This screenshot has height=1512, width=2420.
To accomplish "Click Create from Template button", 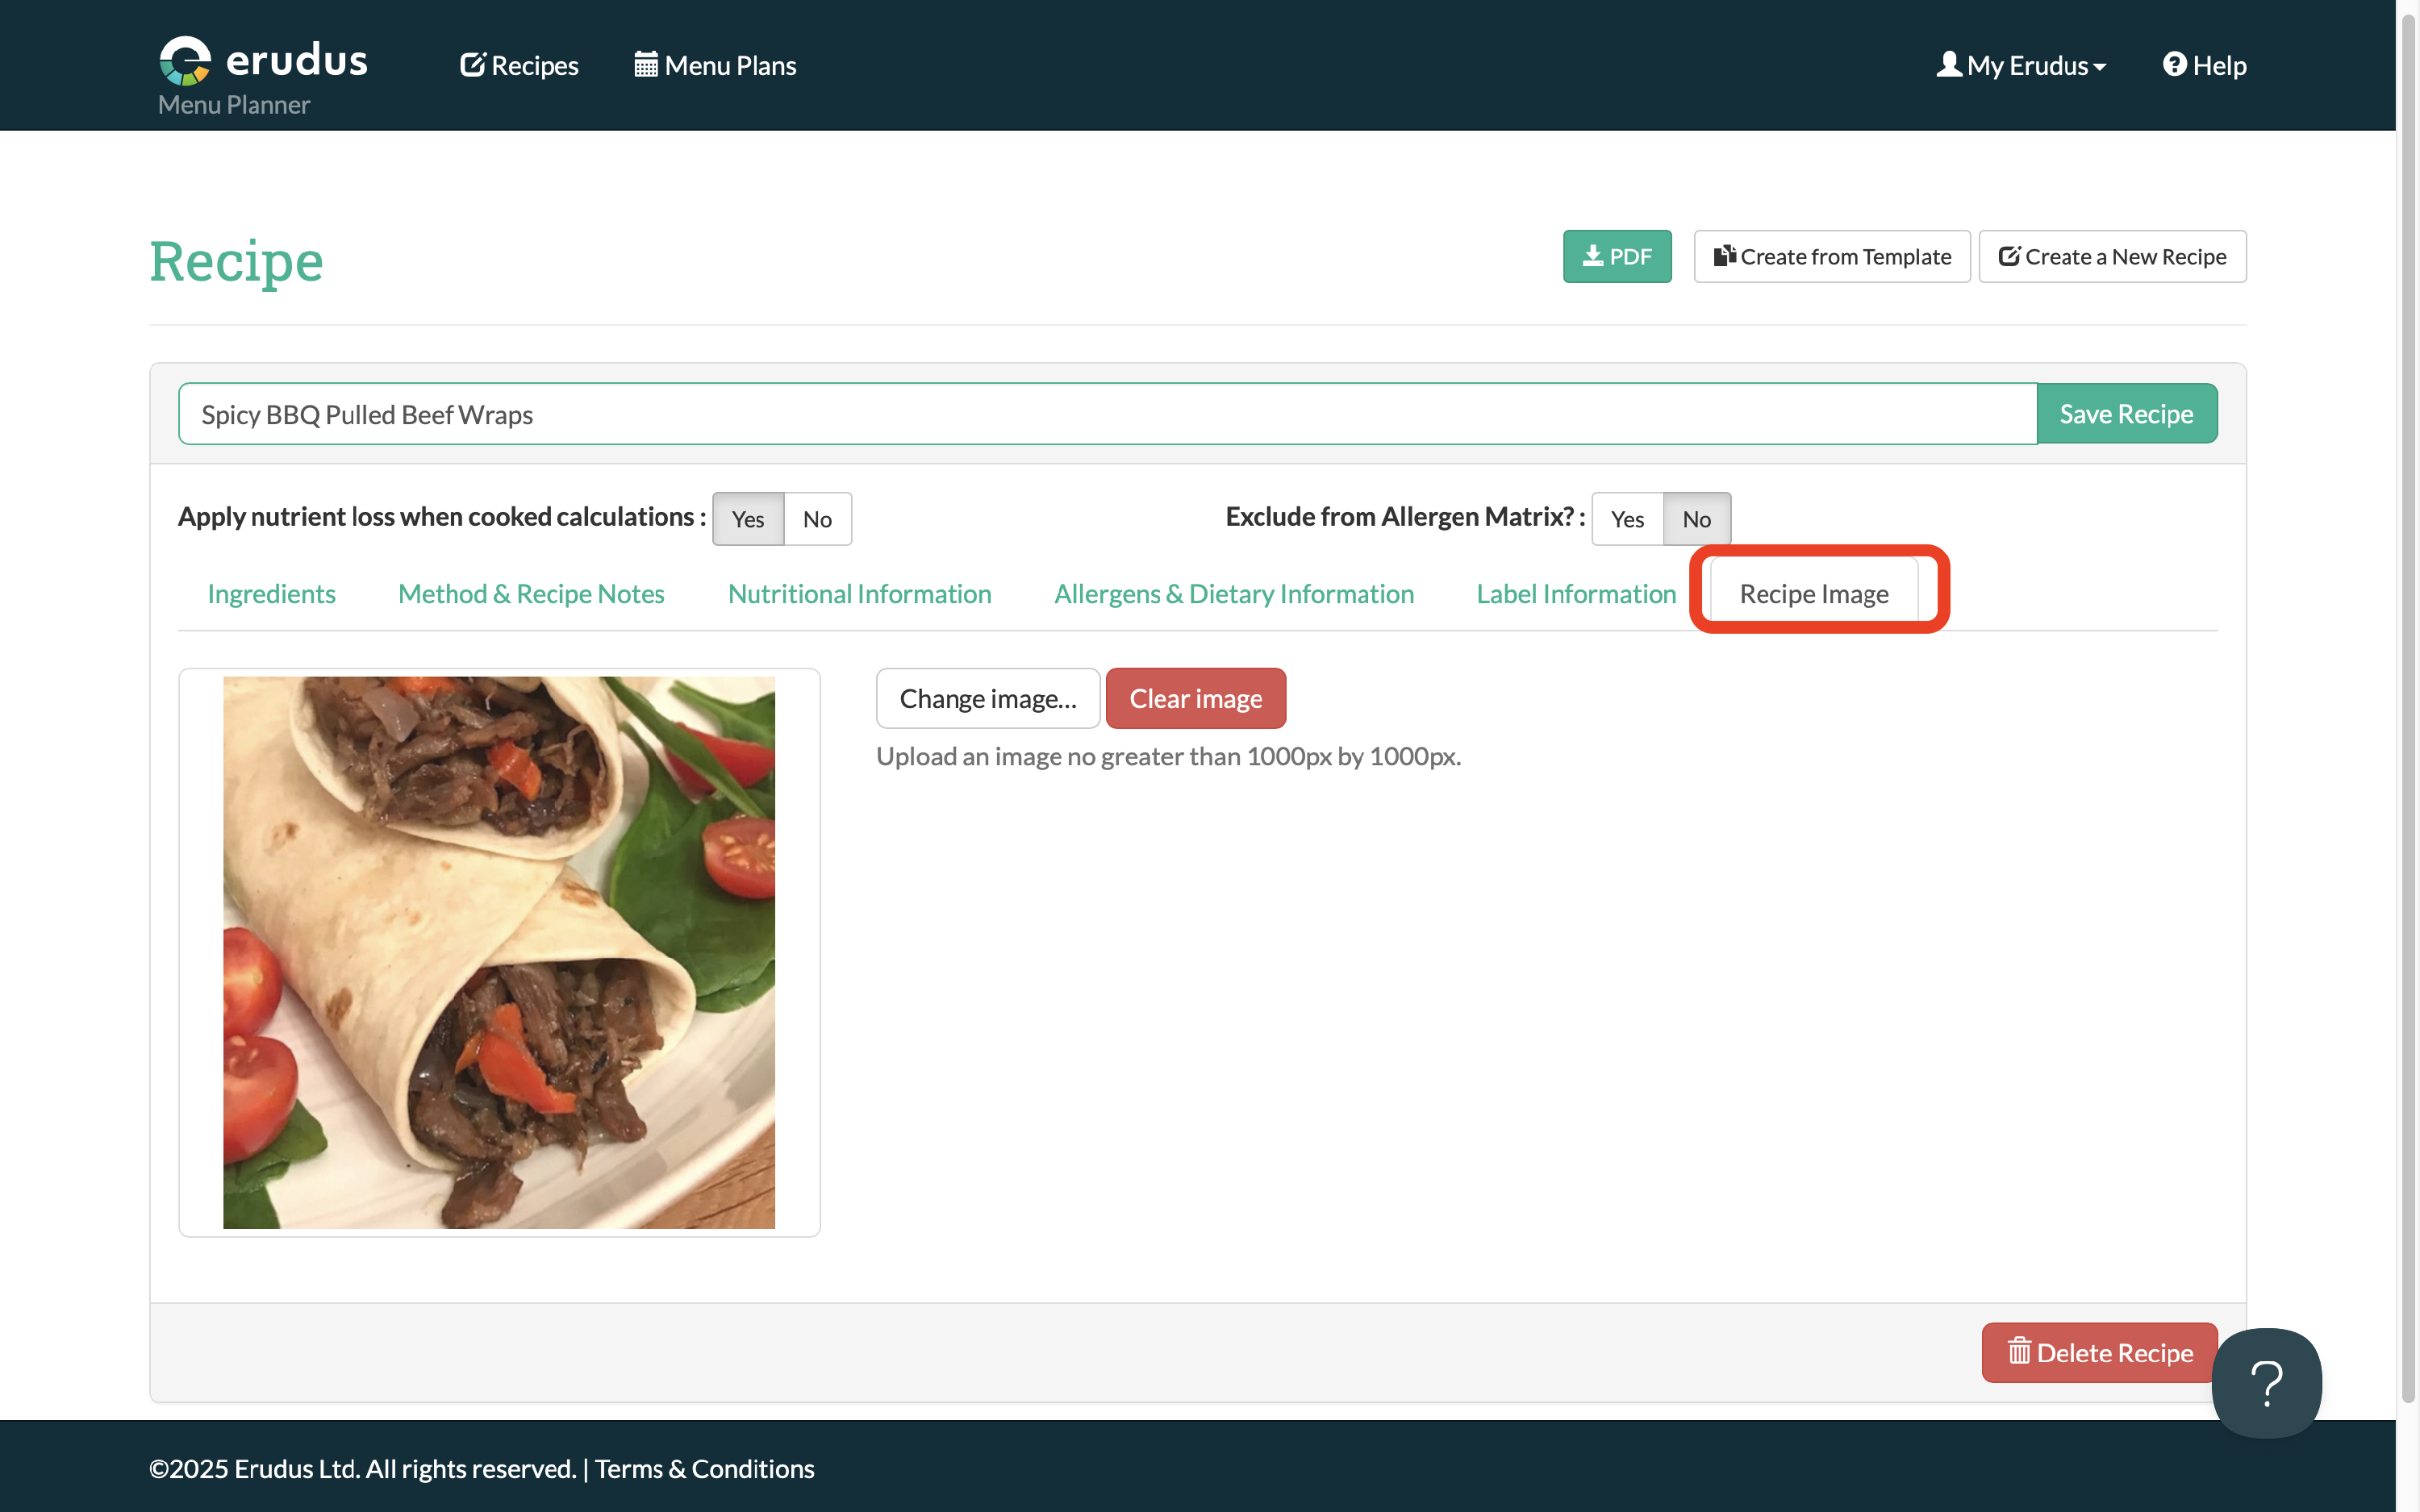I will (1831, 257).
